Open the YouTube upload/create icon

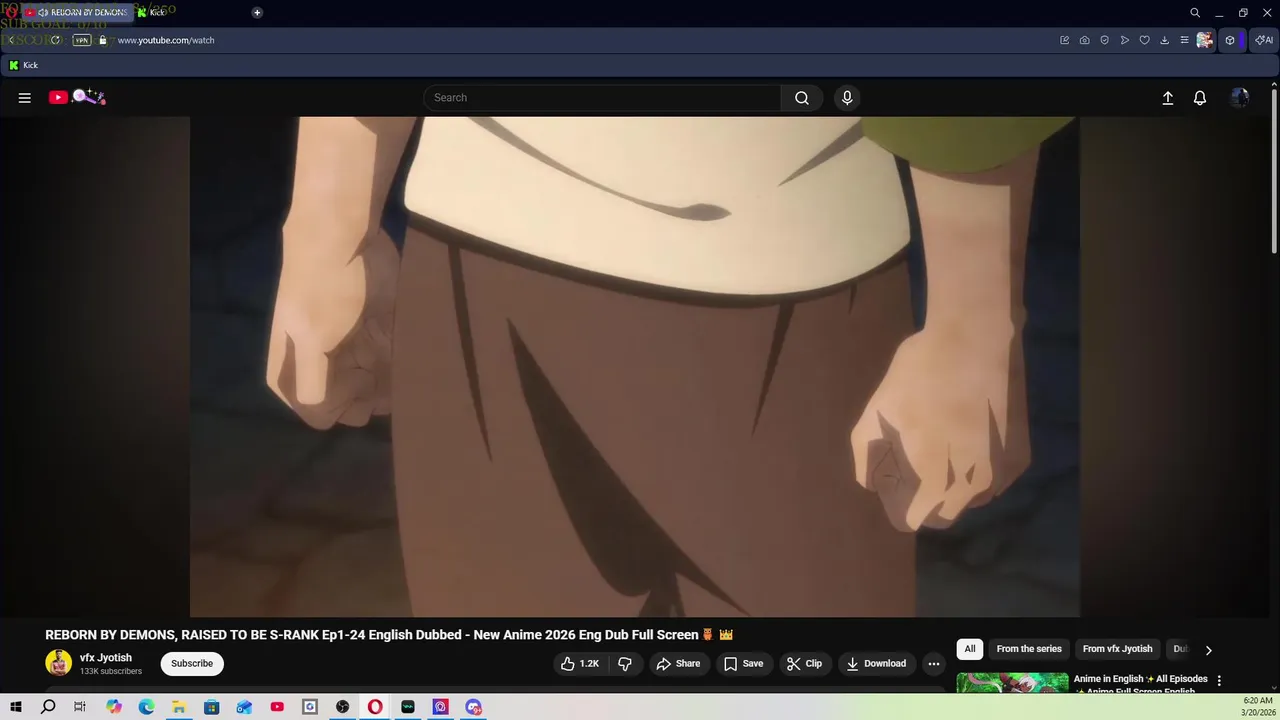(x=1167, y=98)
